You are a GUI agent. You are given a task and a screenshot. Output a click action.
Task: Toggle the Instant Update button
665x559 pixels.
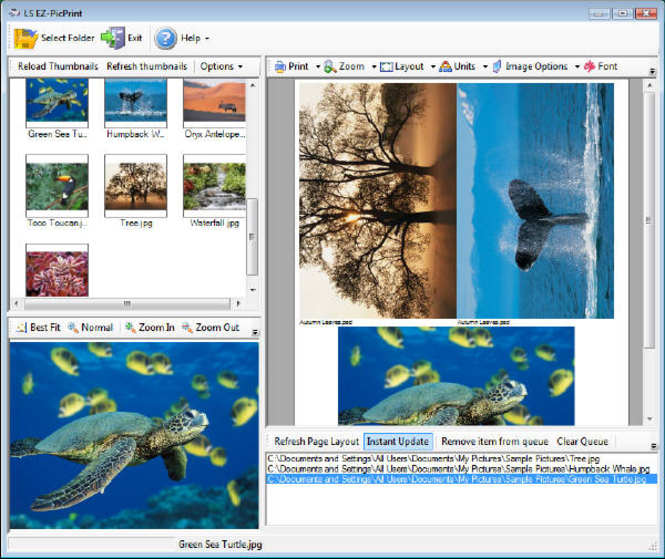[x=398, y=442]
